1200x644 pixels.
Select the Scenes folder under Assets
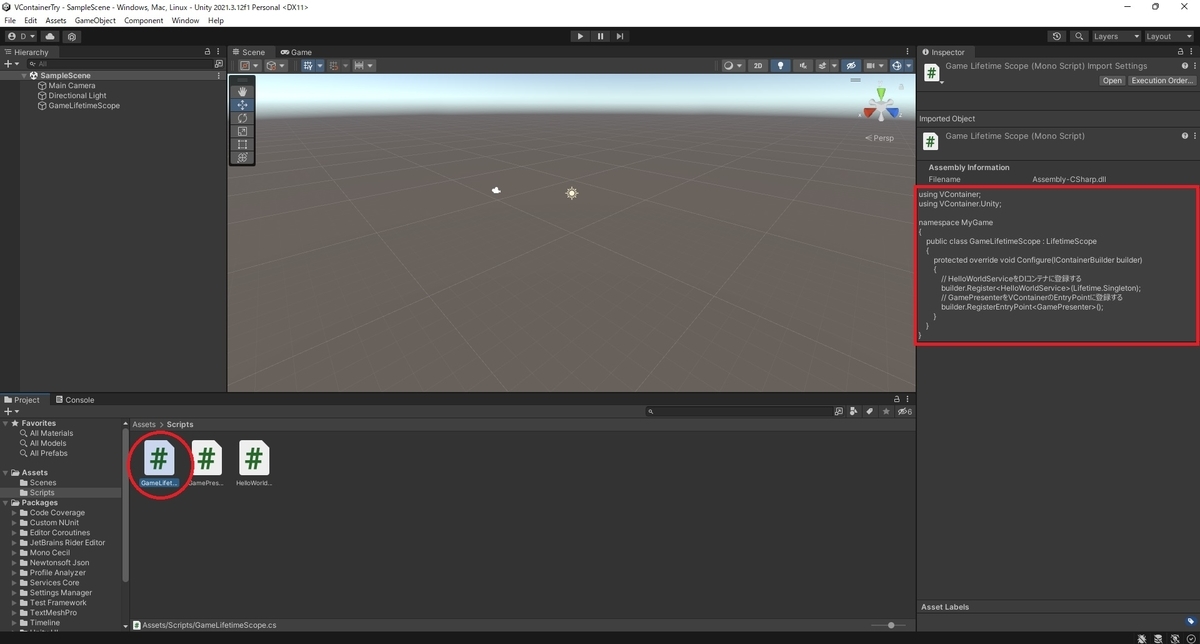pos(43,483)
